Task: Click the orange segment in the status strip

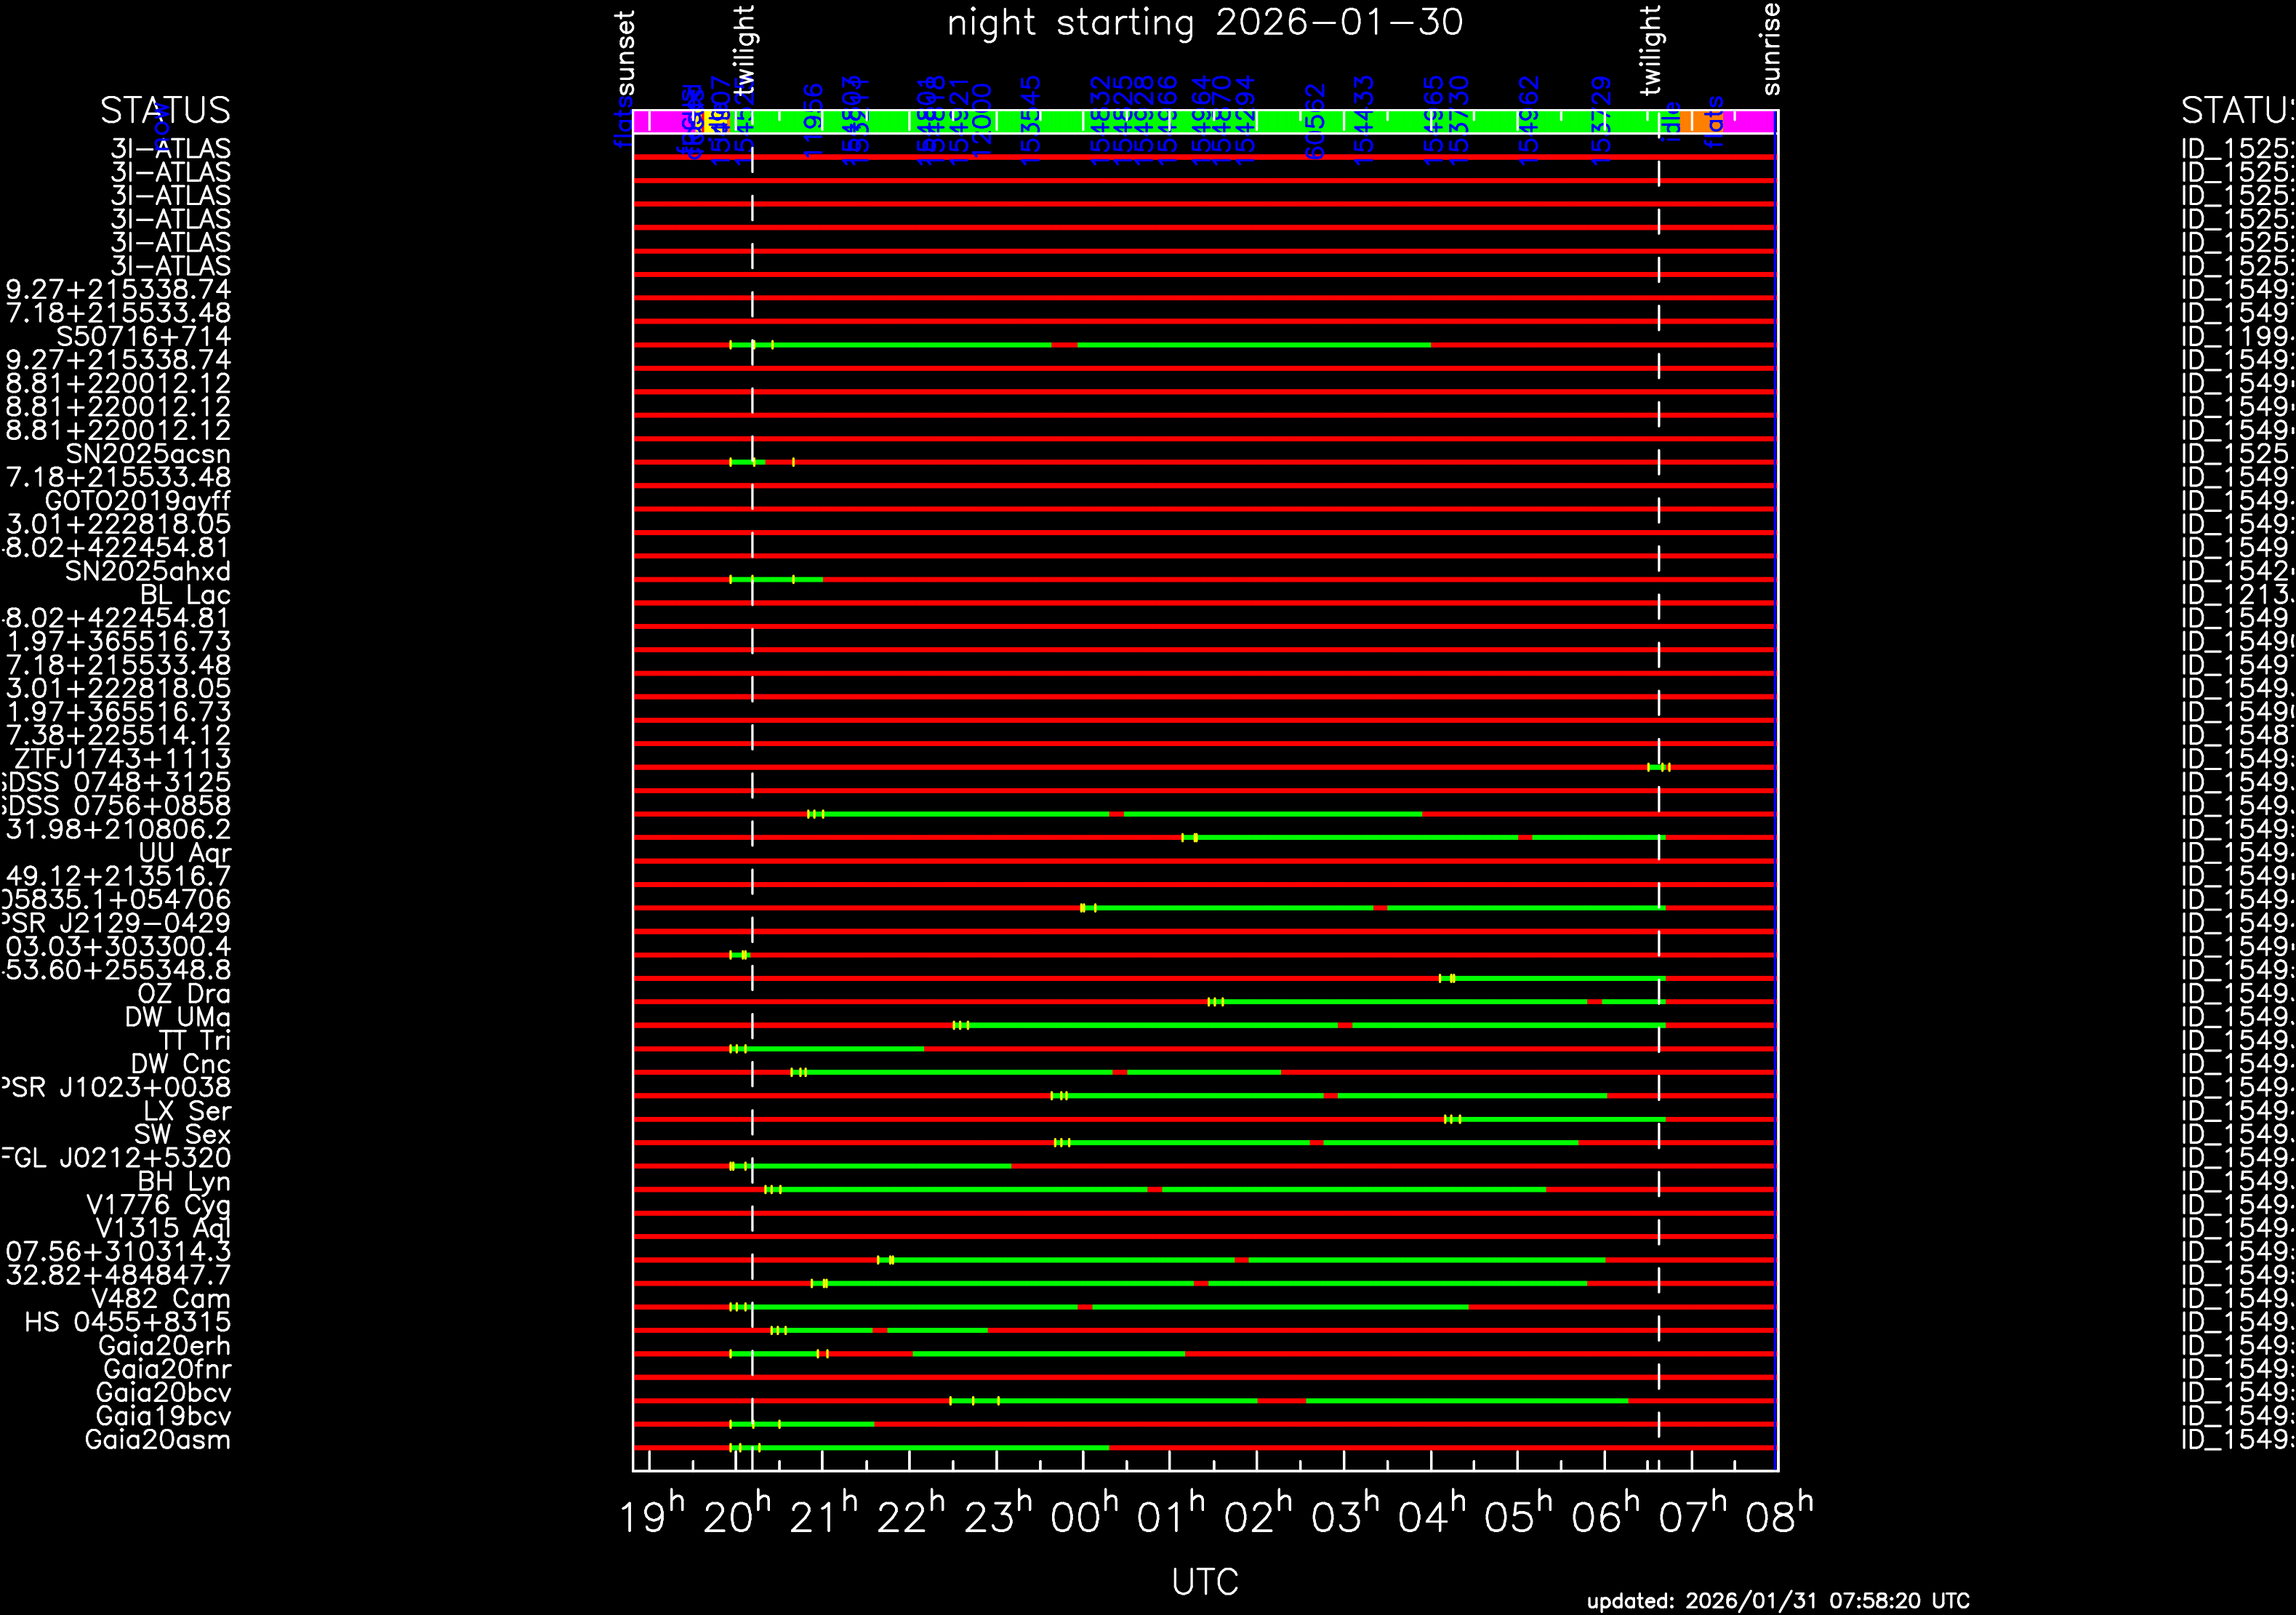Action: tap(1698, 121)
